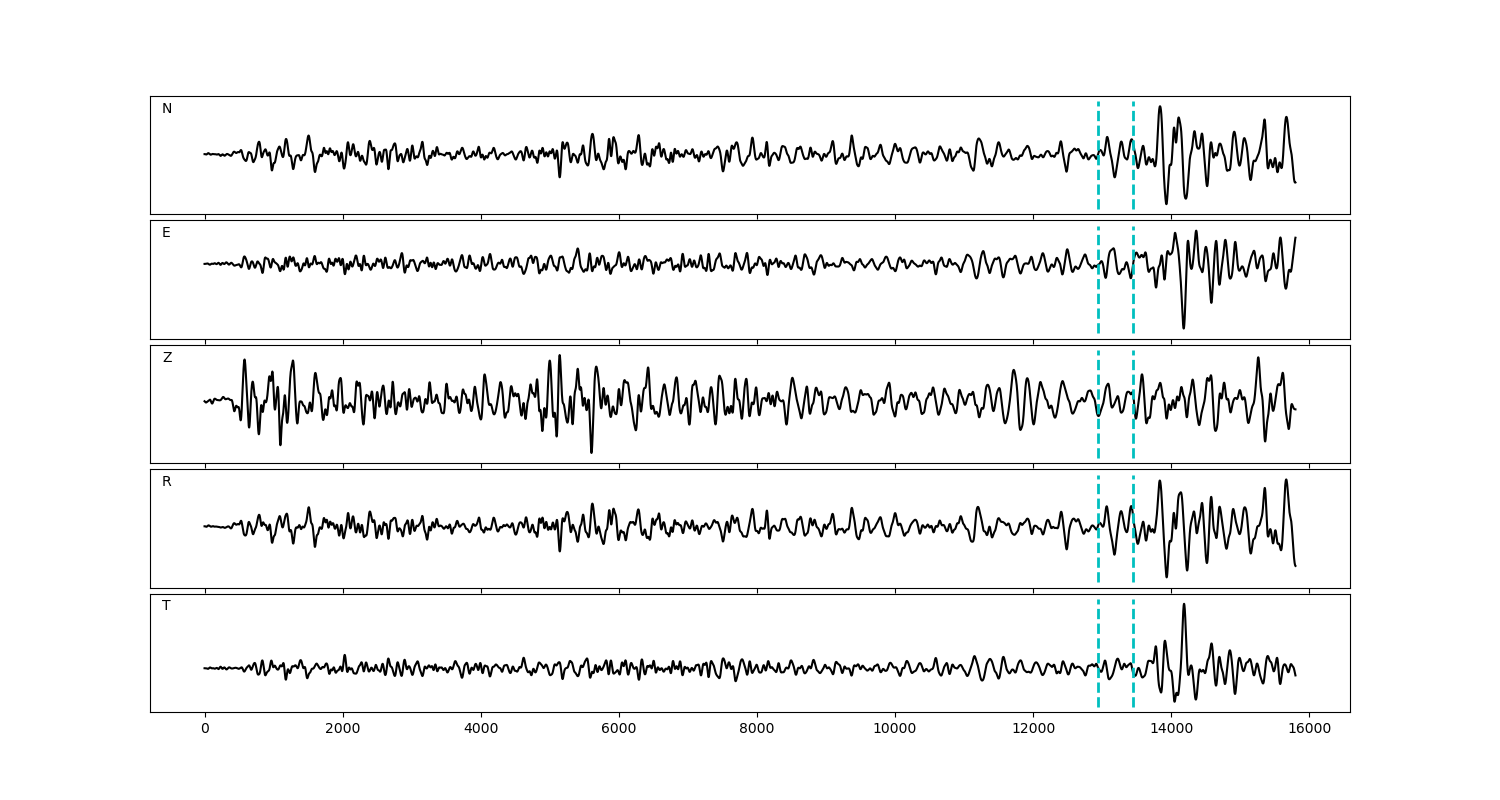The image size is (1500, 800).
Task: Click the N component label
Action: pos(167,109)
